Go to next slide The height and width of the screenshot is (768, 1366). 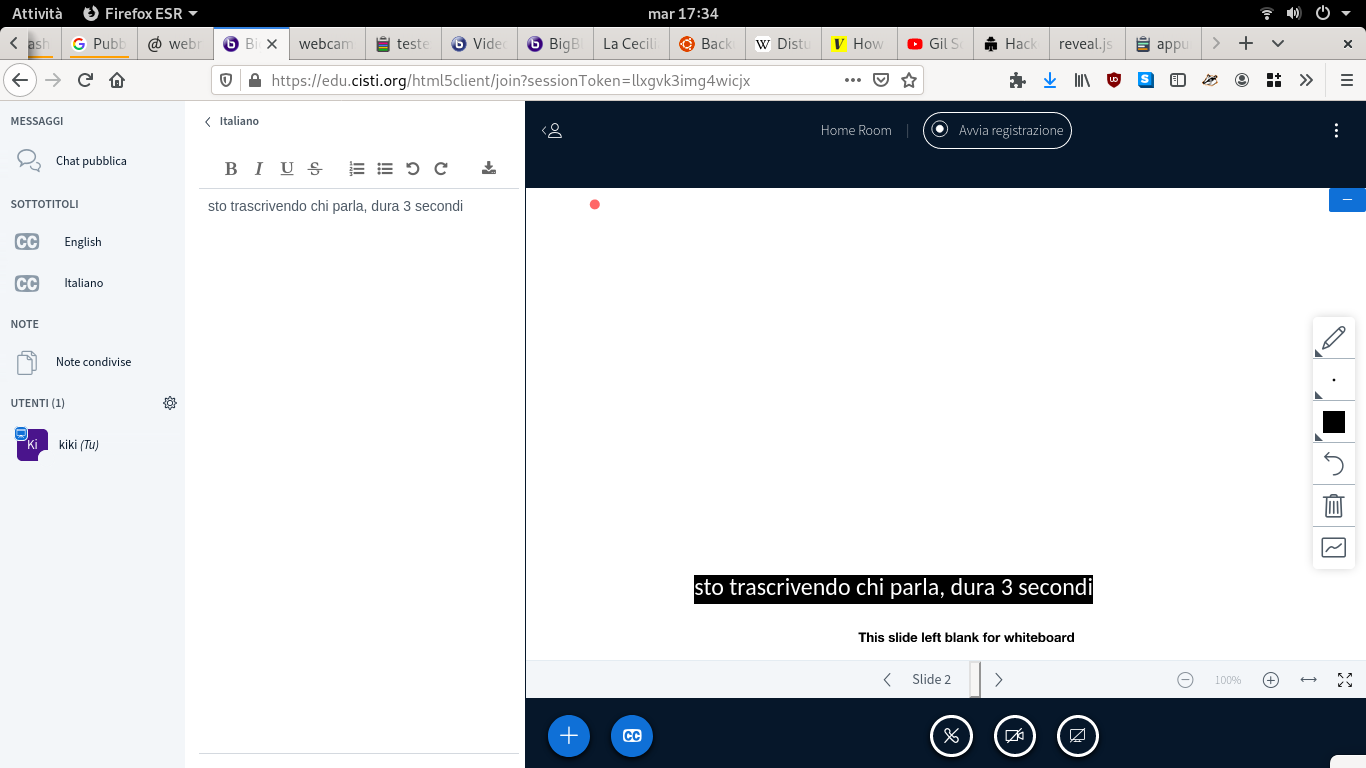(998, 680)
